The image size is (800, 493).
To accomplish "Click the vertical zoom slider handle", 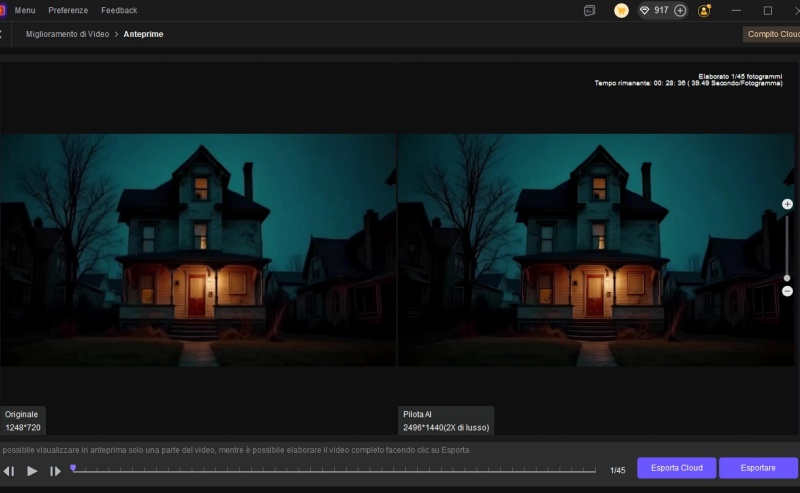I will [x=787, y=278].
